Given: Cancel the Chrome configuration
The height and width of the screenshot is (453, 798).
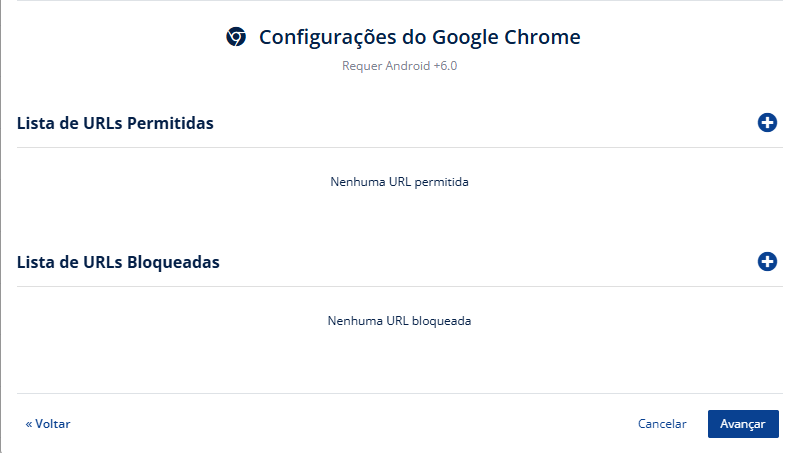Looking at the screenshot, I should [x=662, y=423].
